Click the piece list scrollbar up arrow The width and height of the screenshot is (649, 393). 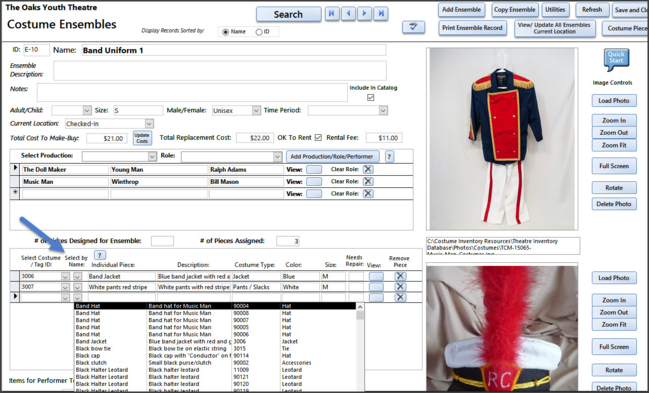pos(360,307)
